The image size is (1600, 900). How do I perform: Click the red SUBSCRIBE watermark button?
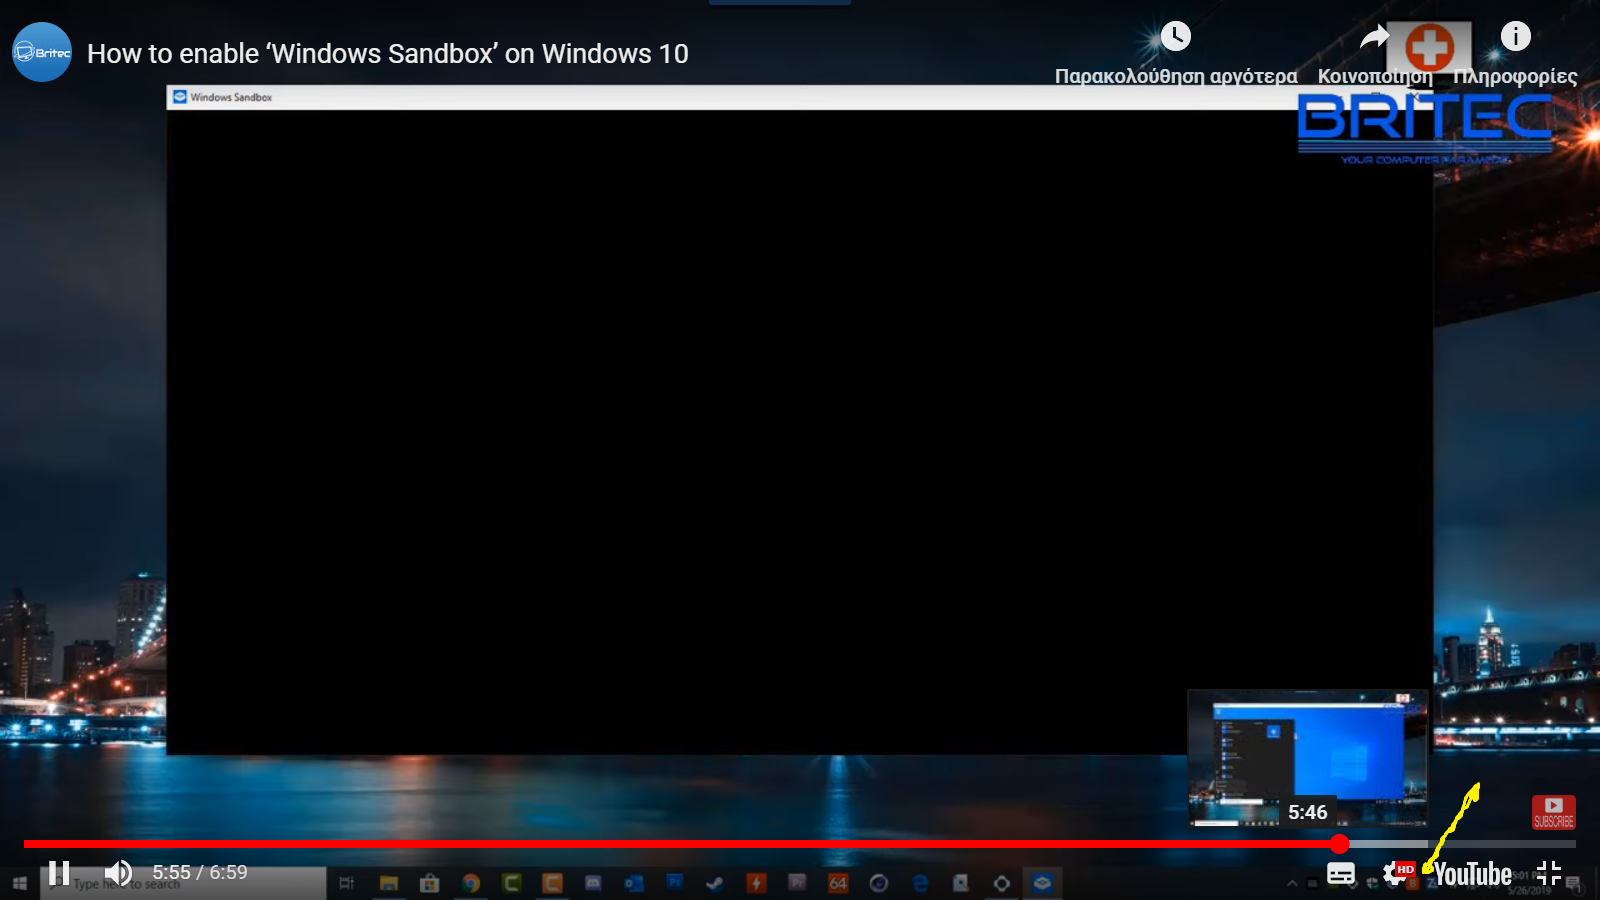(1554, 812)
